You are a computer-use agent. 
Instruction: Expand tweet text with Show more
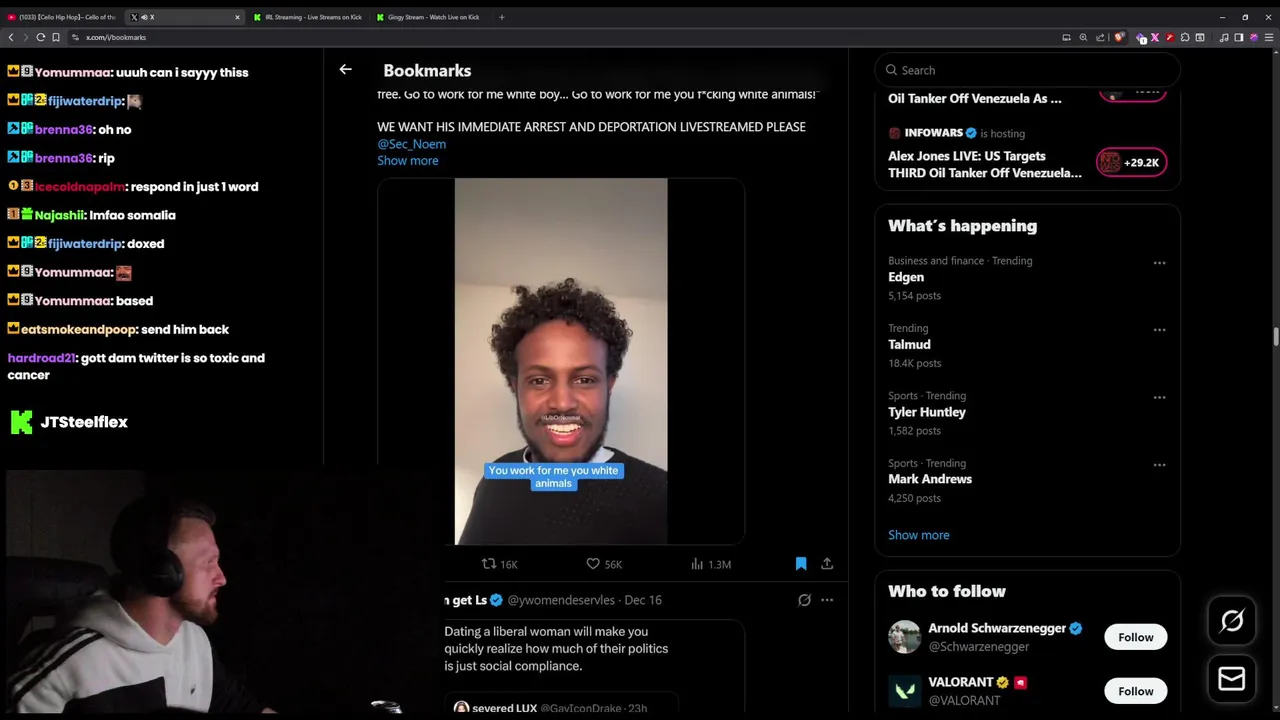(407, 161)
